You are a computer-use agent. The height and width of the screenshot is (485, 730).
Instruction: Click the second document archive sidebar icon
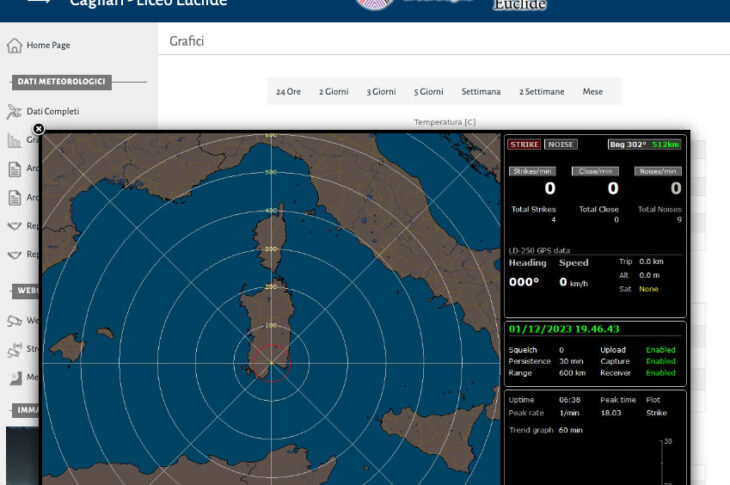pyautogui.click(x=14, y=198)
